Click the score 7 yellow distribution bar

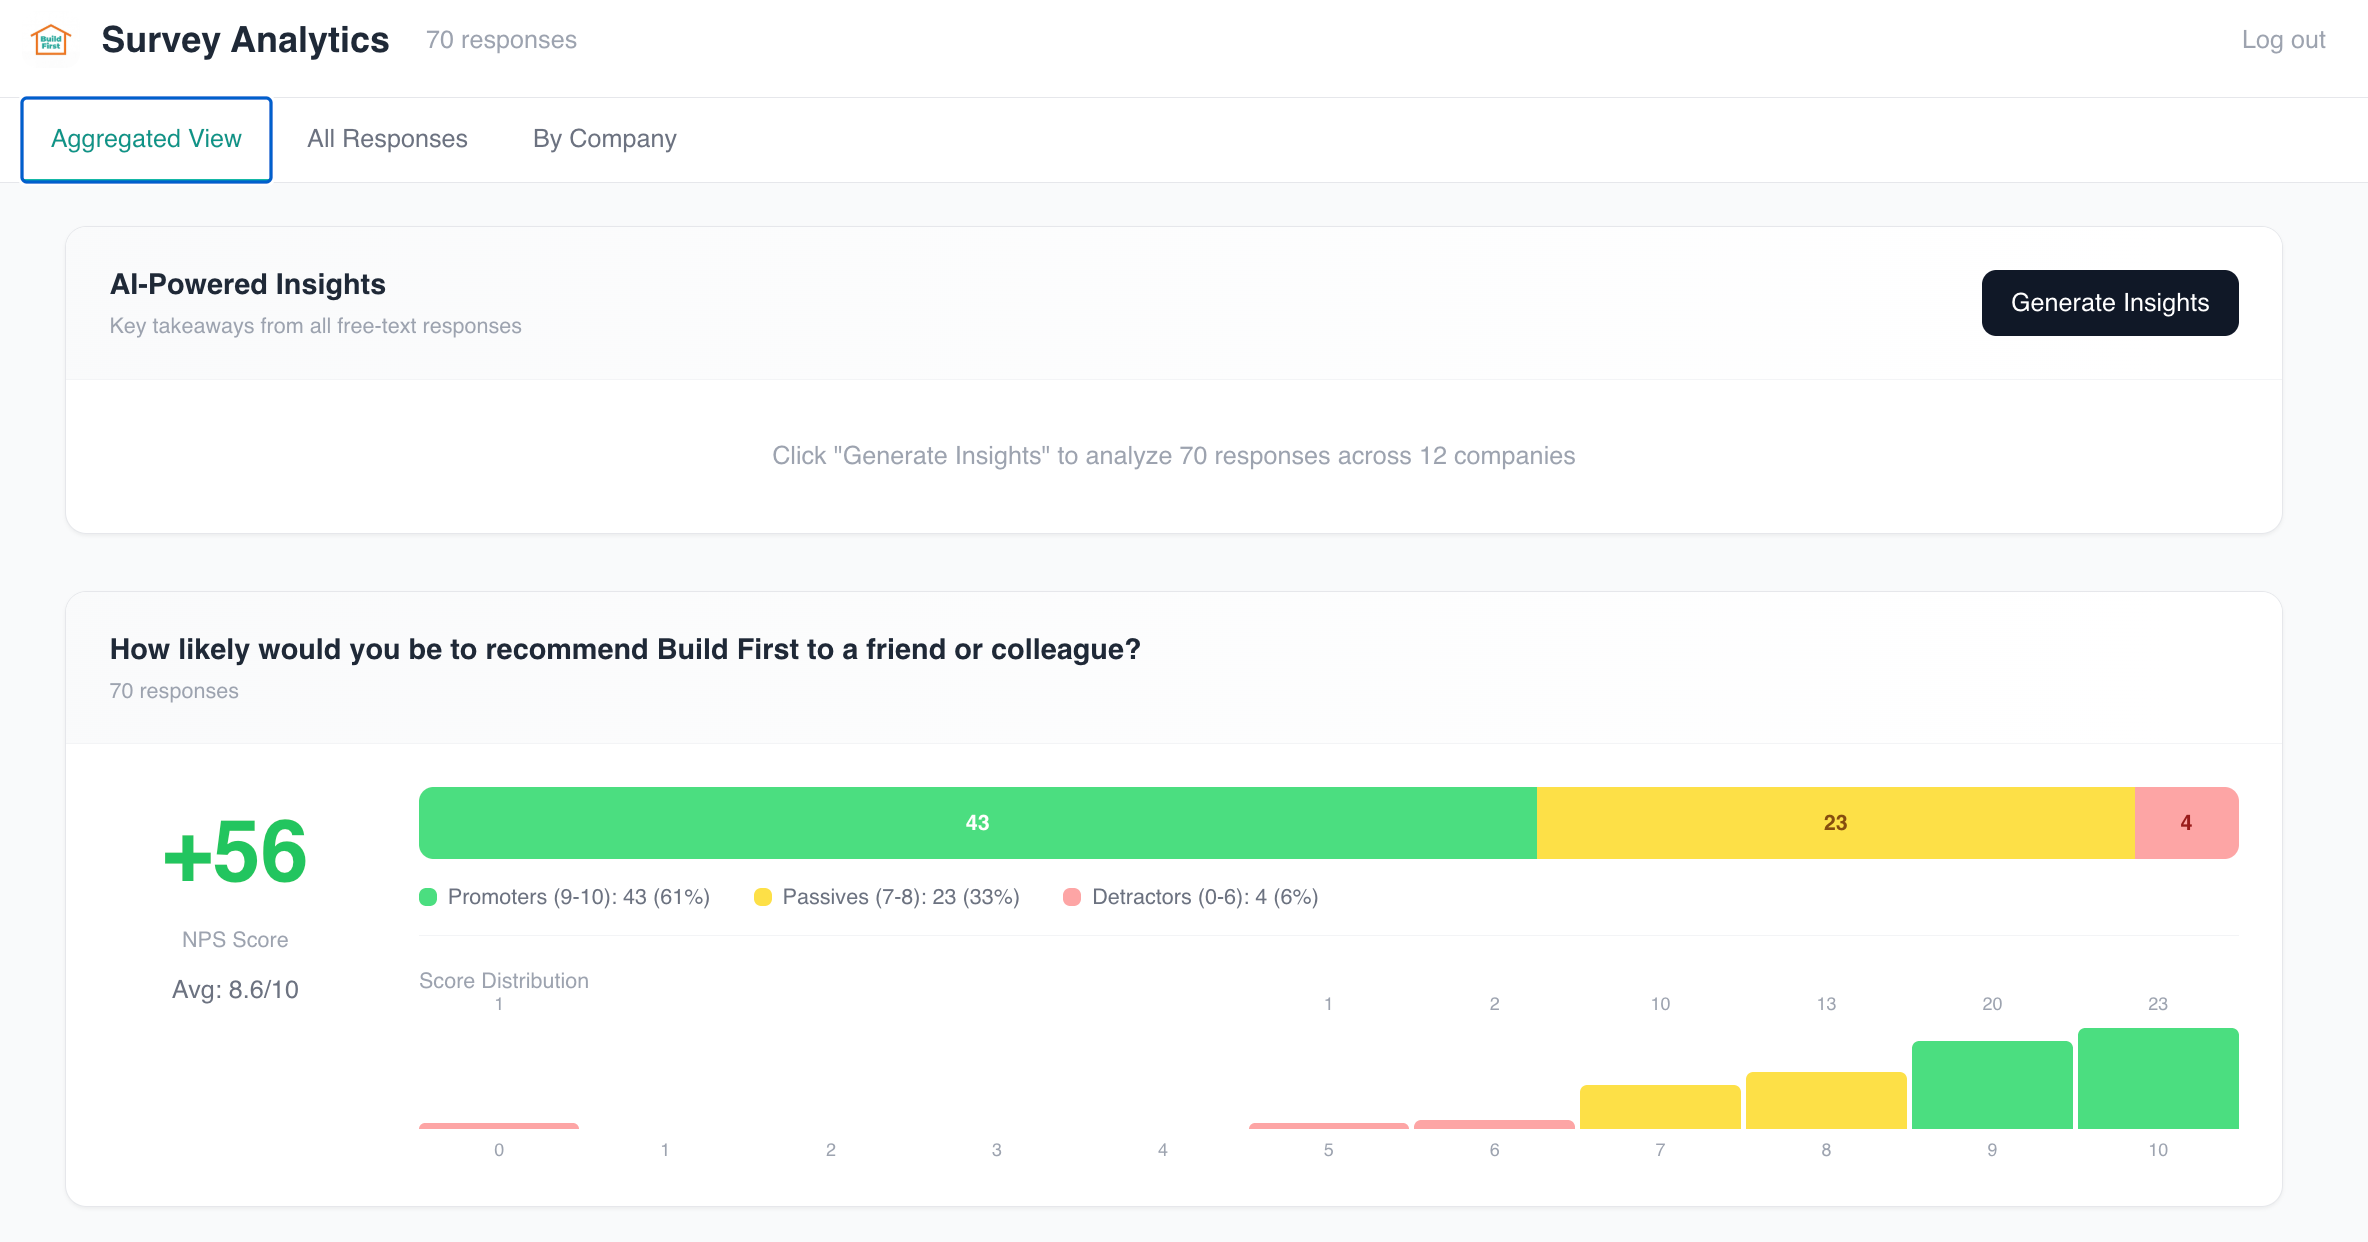[x=1660, y=1107]
